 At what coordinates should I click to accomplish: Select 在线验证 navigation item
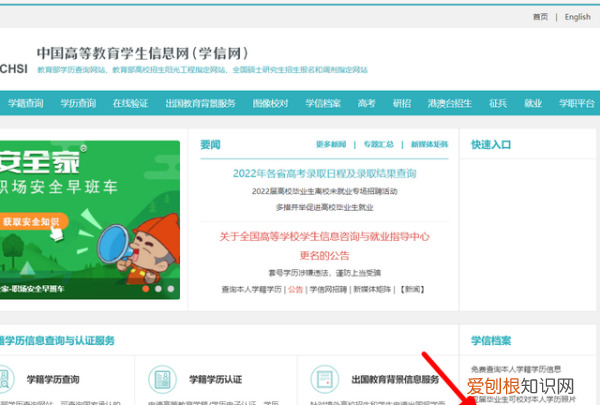point(130,103)
